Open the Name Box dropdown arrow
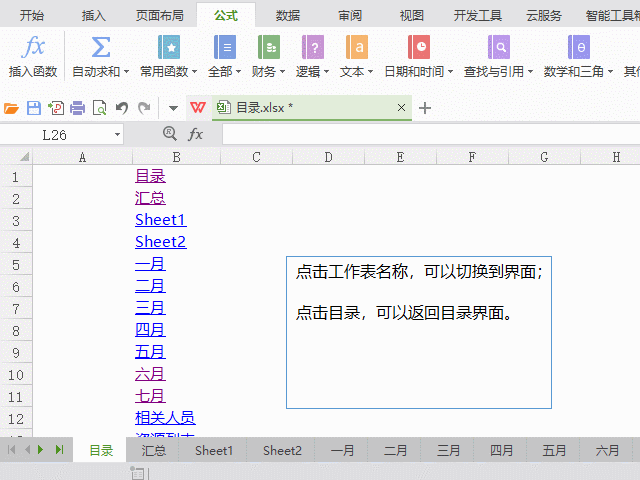The image size is (640, 480). [117, 134]
